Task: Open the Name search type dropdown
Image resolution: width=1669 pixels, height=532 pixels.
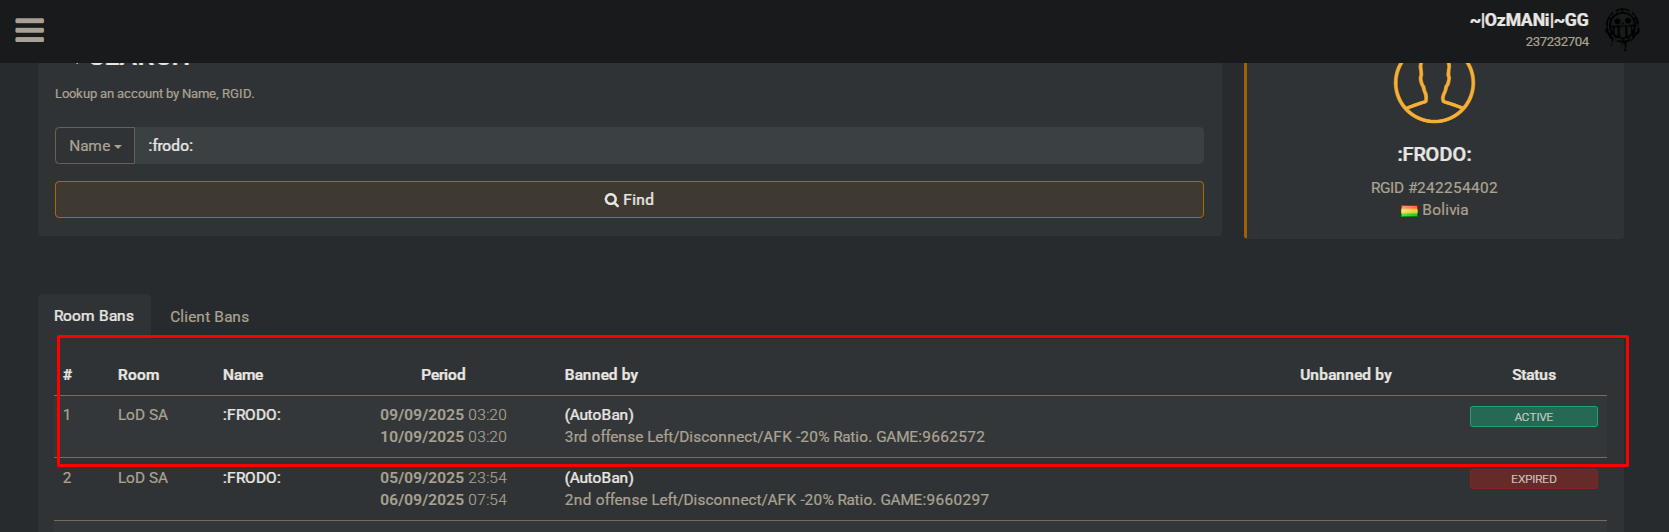Action: (95, 146)
